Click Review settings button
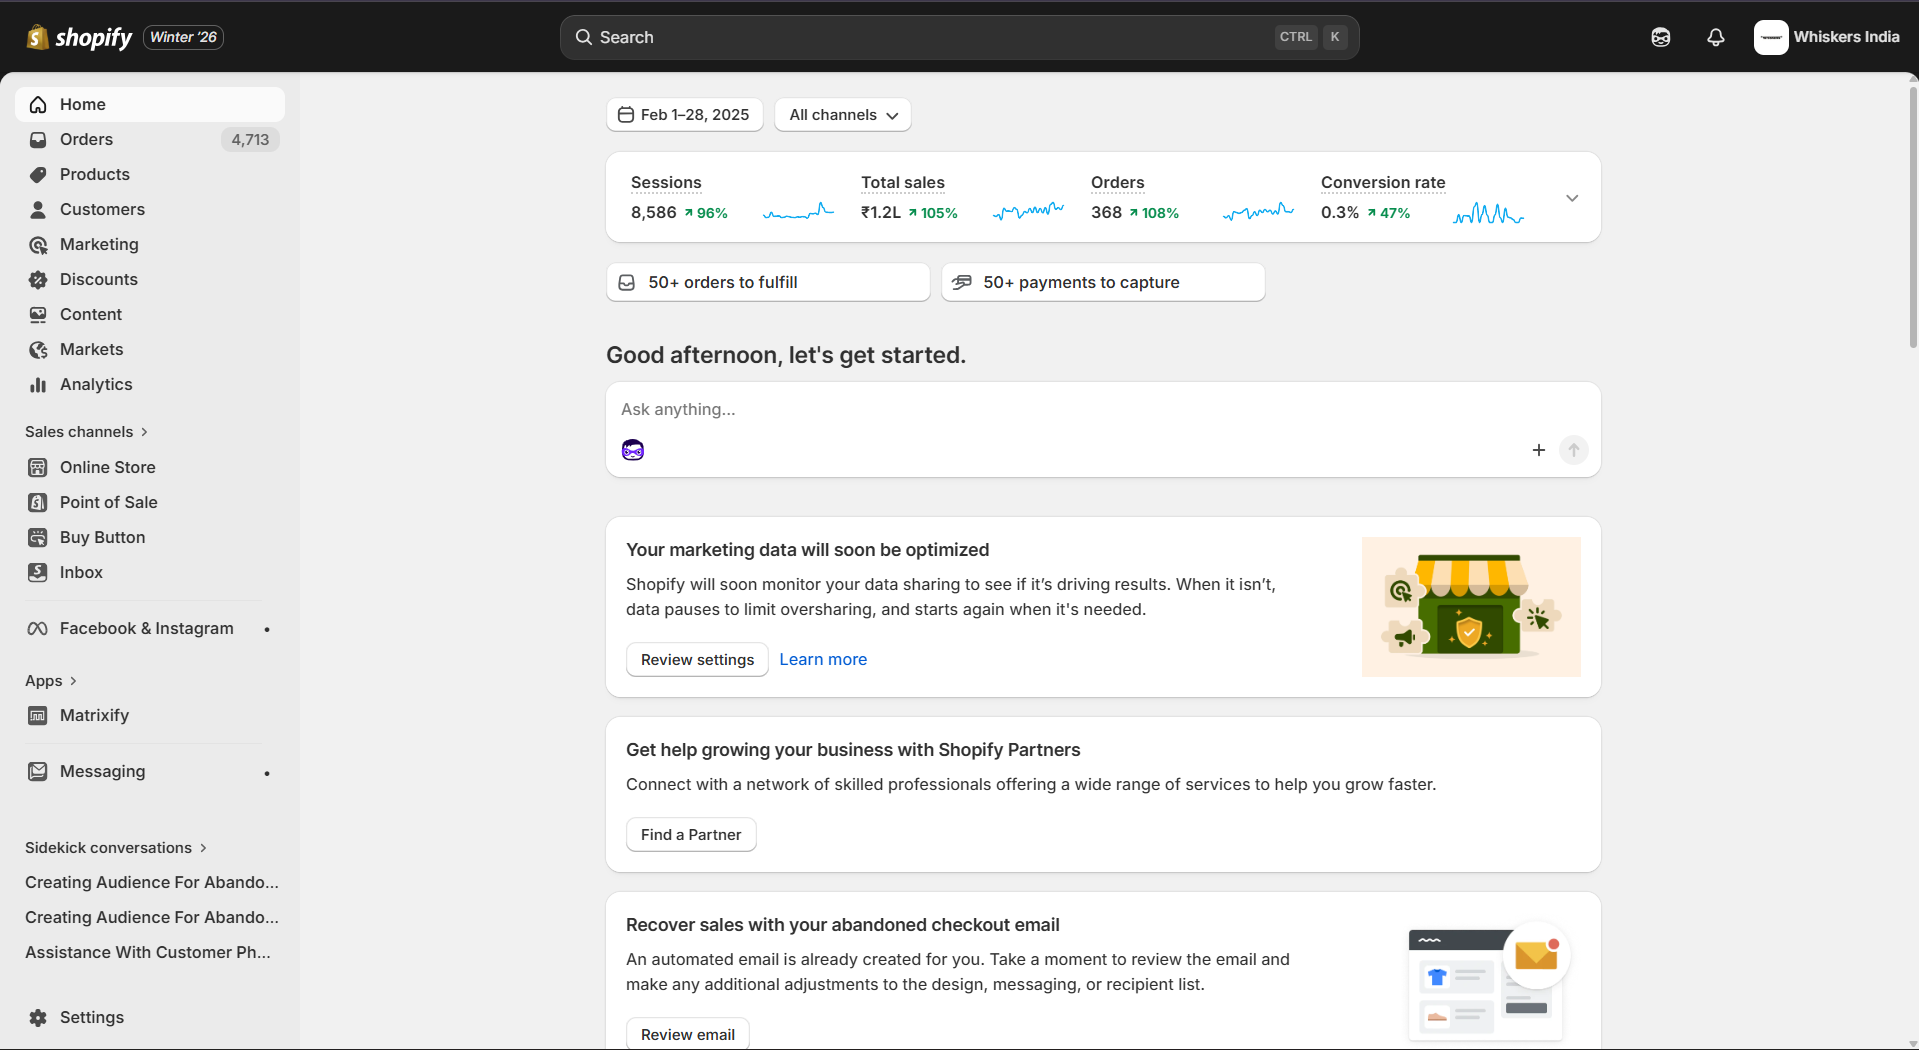 697,660
